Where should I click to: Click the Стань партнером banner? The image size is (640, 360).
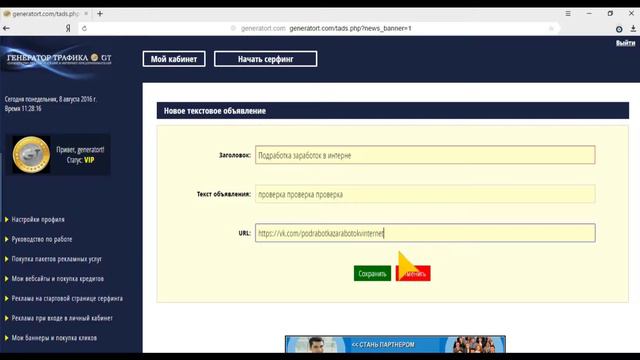tap(395, 344)
